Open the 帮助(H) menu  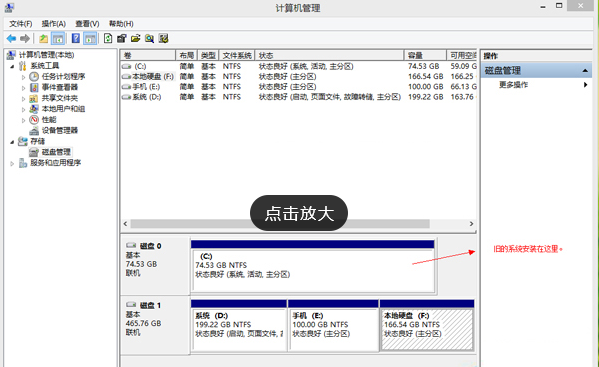point(121,24)
